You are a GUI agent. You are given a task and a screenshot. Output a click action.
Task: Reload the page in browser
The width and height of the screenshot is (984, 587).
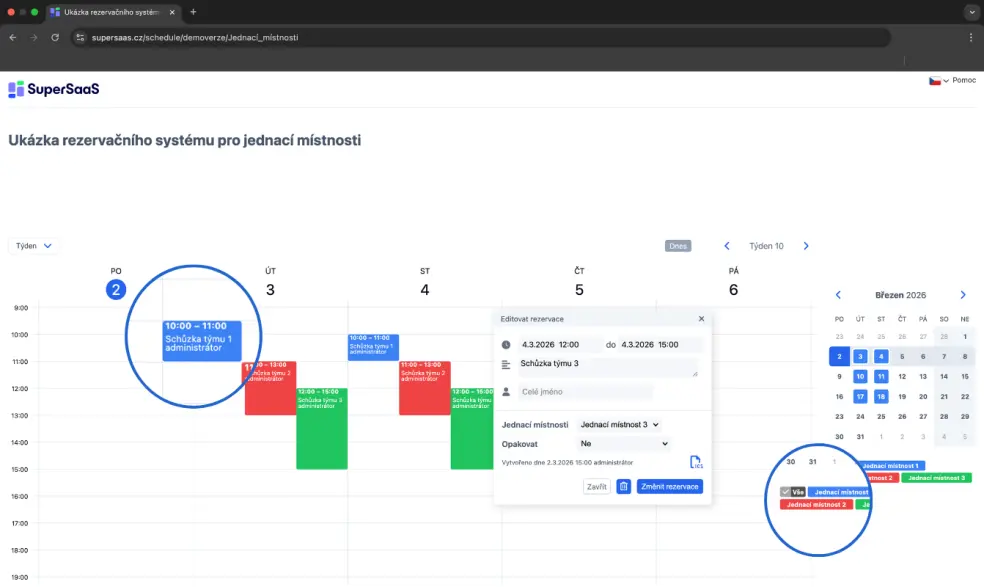[55, 37]
